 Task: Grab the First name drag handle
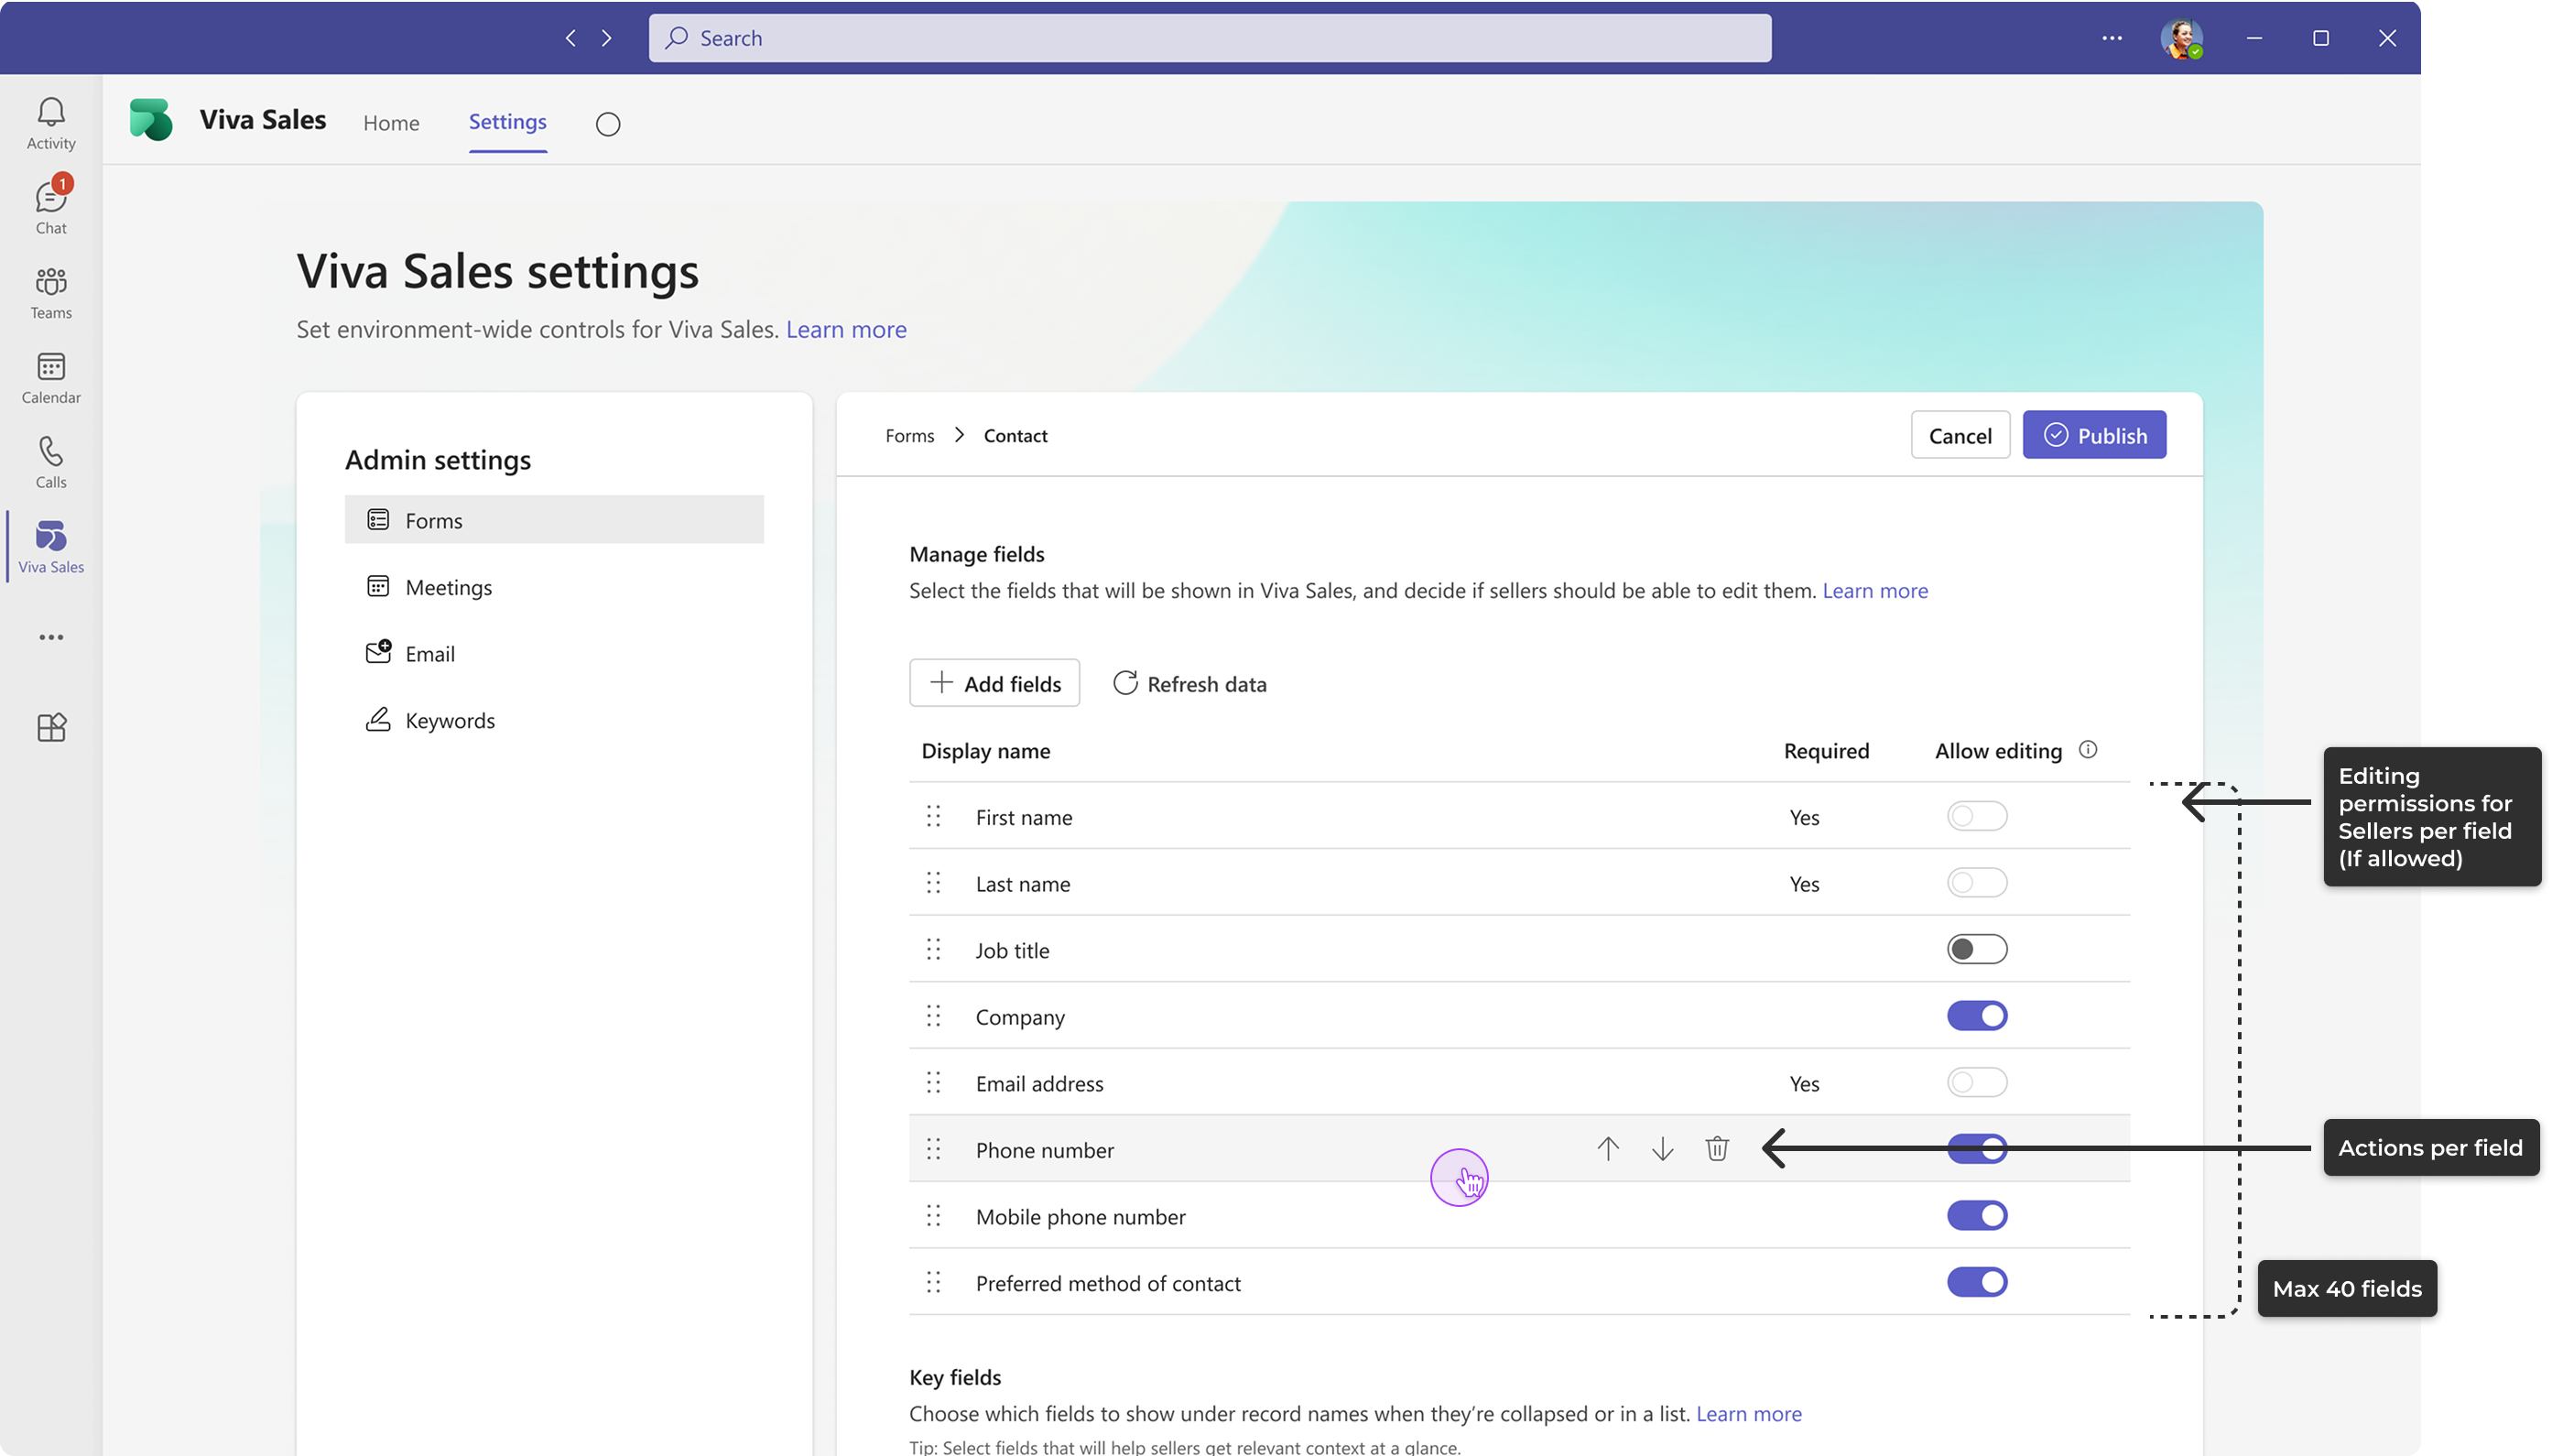pos(933,816)
